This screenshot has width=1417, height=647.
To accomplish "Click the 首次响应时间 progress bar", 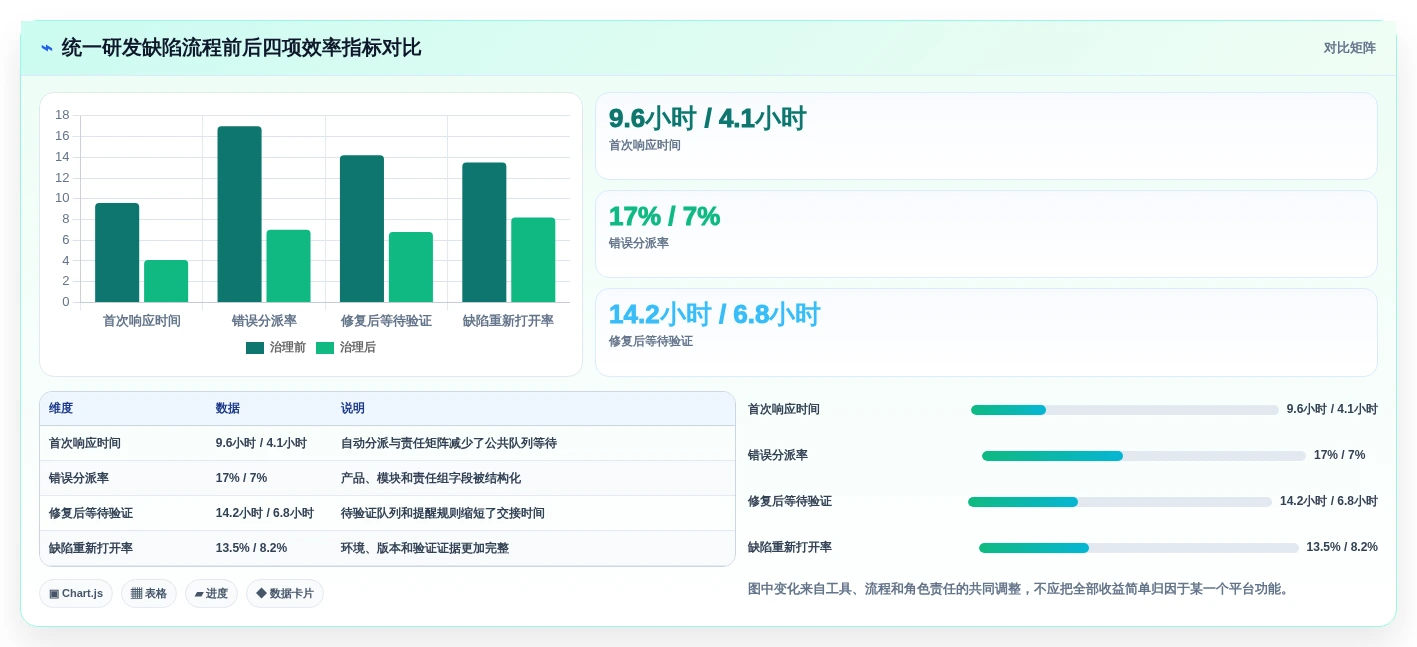I will [1125, 410].
